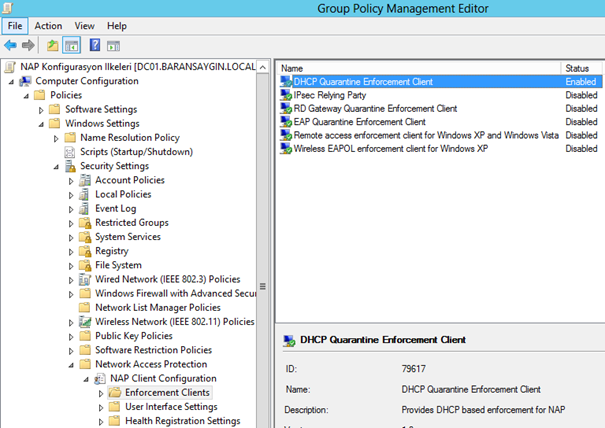This screenshot has width=605, height=428.
Task: Expand the Software Settings node
Action: (x=41, y=110)
